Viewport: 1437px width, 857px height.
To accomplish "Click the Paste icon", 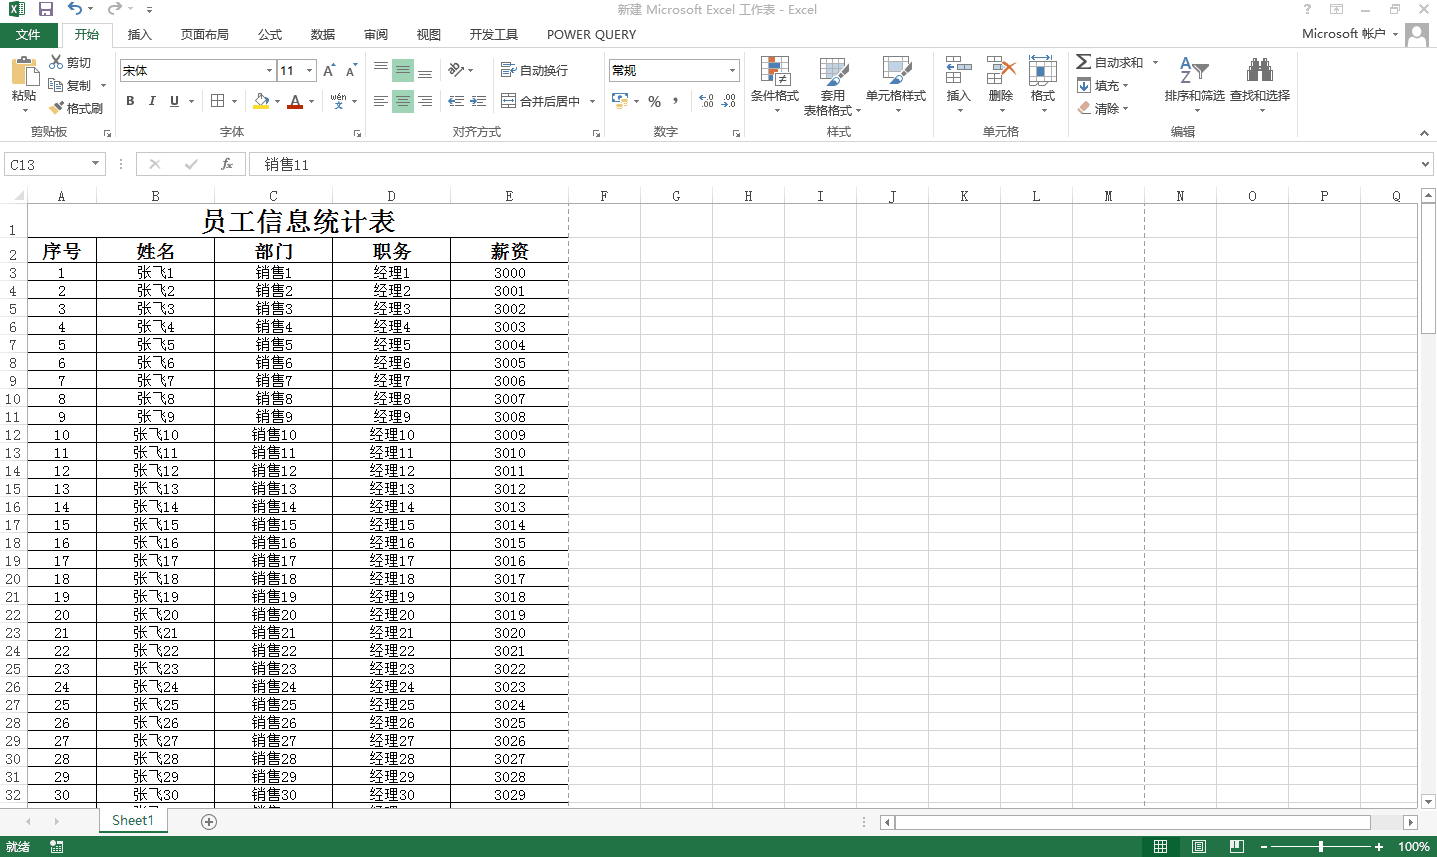I will (x=24, y=73).
